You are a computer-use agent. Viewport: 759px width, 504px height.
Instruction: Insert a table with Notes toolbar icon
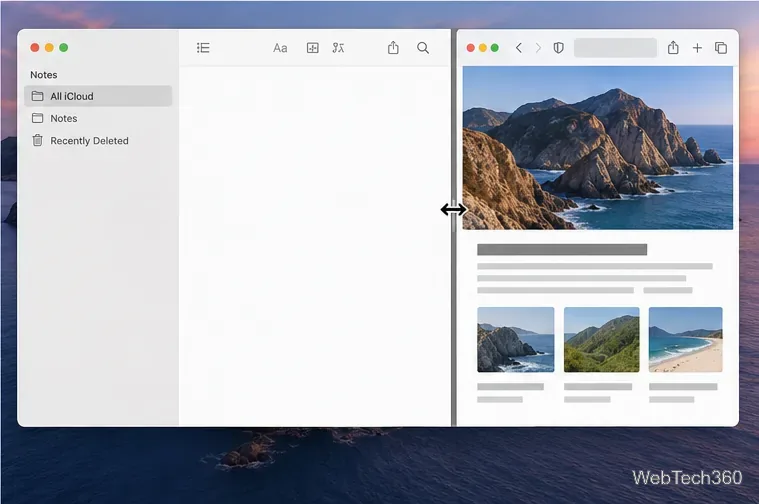[x=313, y=48]
